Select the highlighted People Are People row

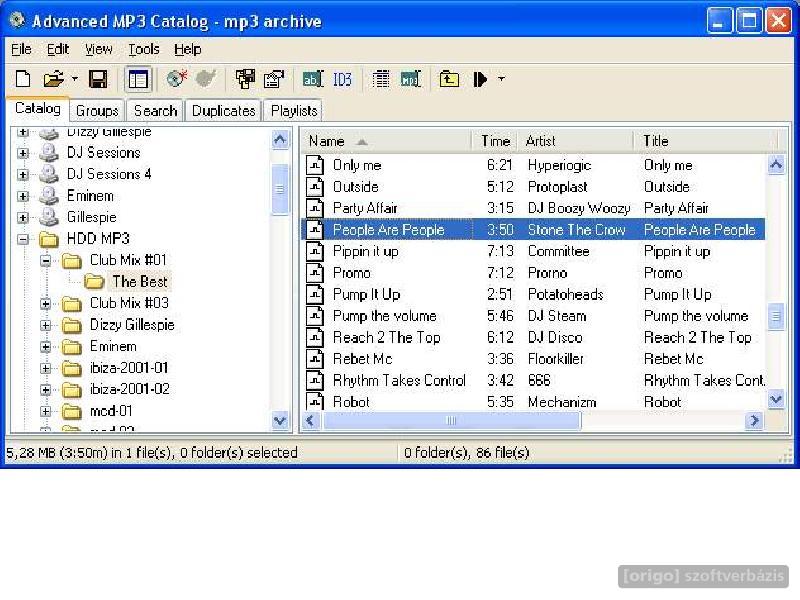pos(533,230)
